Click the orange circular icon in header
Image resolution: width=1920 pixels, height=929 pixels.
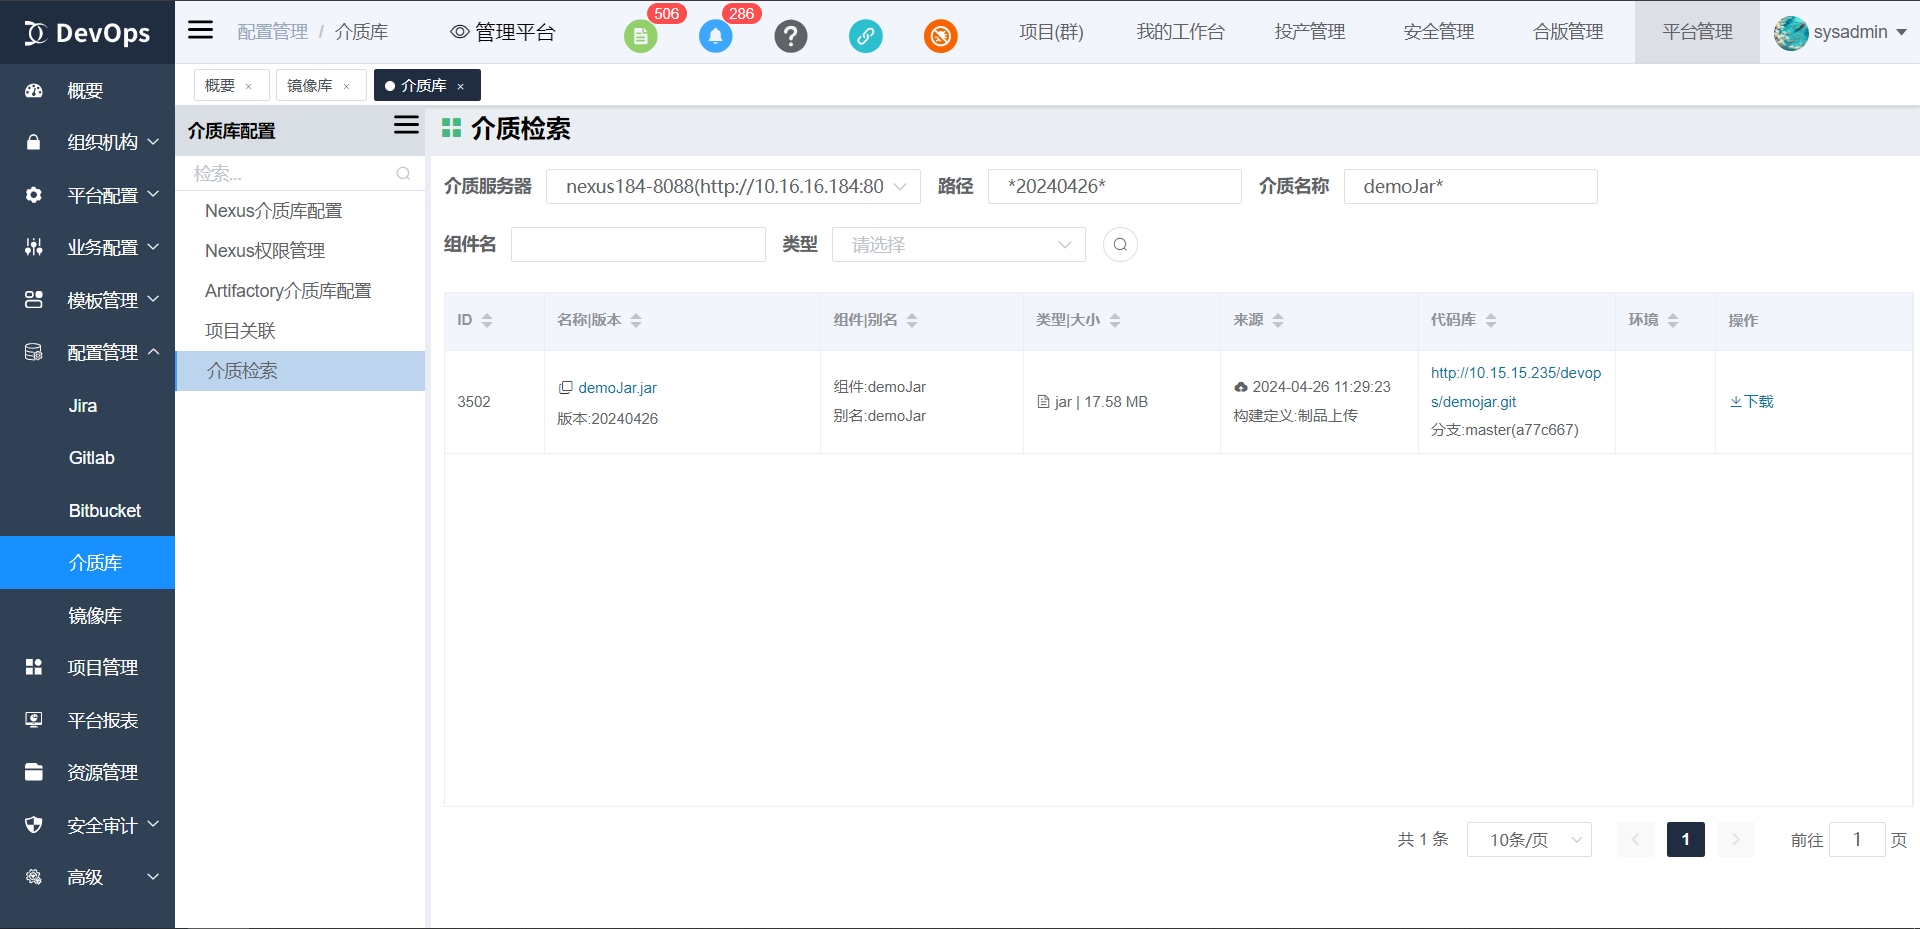940,37
